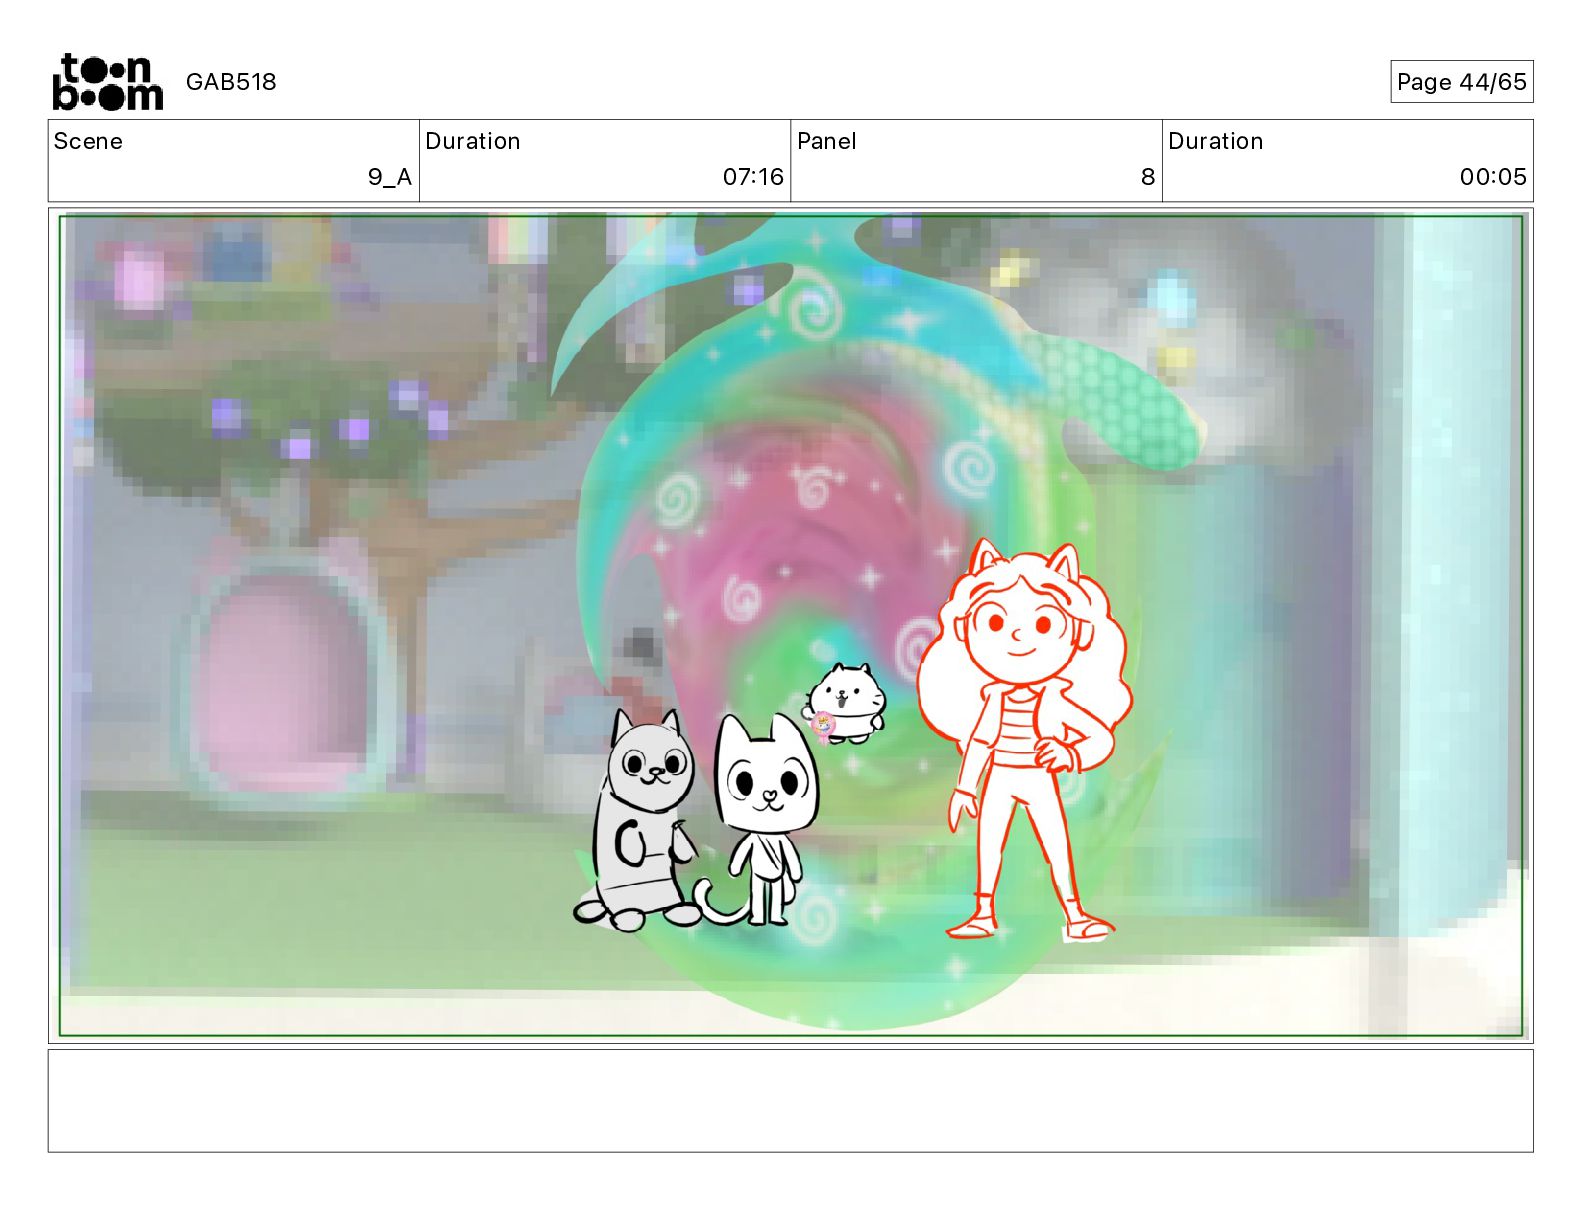Click the Duration label beside Scene
The image size is (1584, 1224).
coord(473,141)
